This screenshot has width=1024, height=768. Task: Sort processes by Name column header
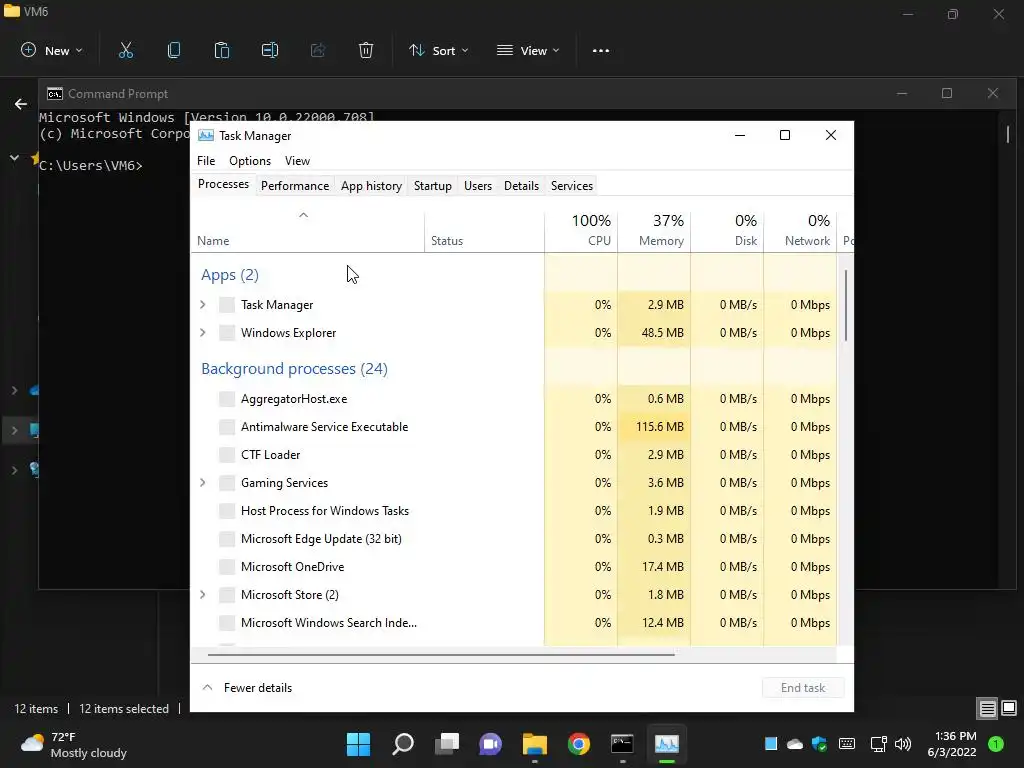[307, 231]
